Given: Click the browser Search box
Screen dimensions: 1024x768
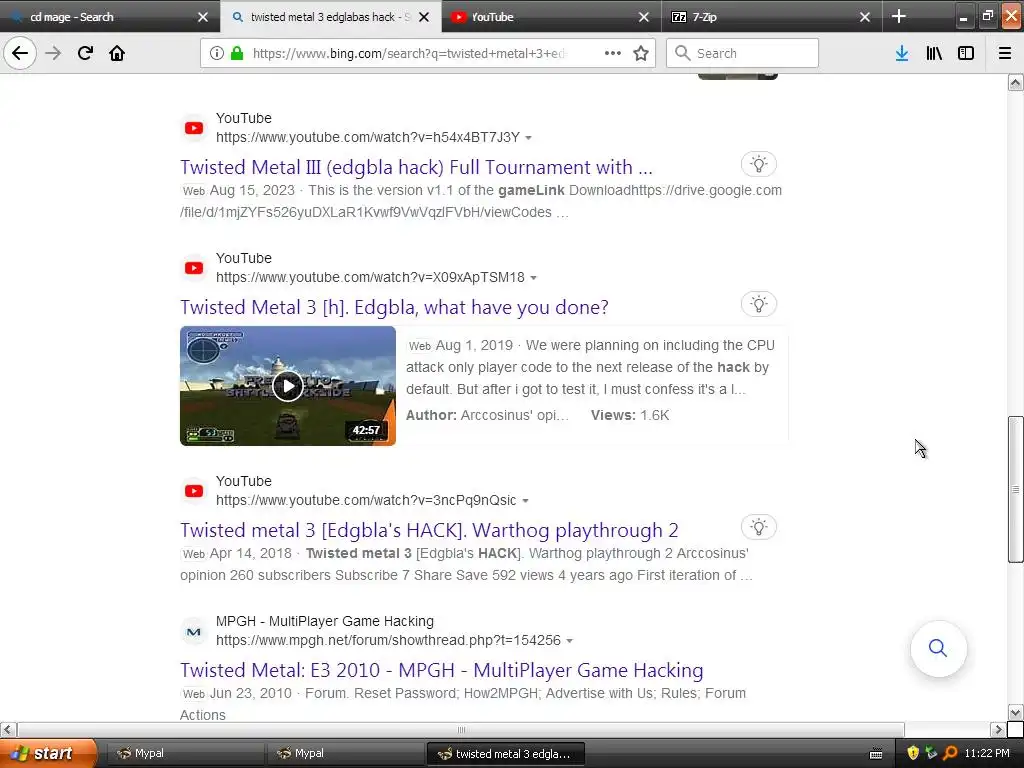Looking at the screenshot, I should tap(742, 53).
